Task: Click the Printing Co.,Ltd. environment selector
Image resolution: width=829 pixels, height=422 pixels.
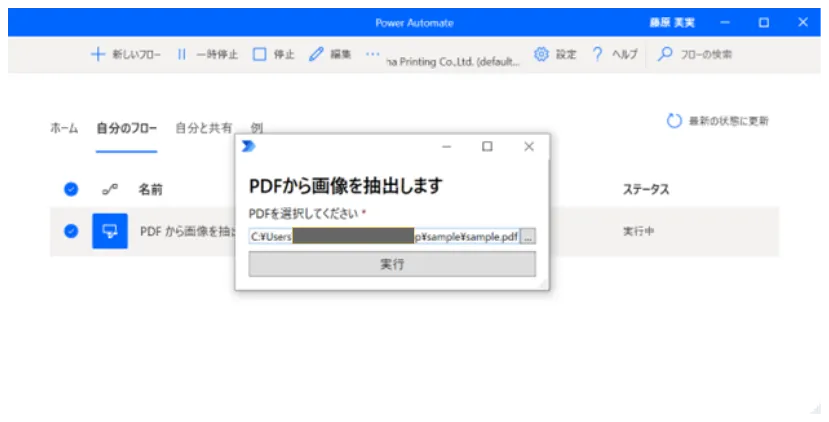Action: [x=454, y=62]
